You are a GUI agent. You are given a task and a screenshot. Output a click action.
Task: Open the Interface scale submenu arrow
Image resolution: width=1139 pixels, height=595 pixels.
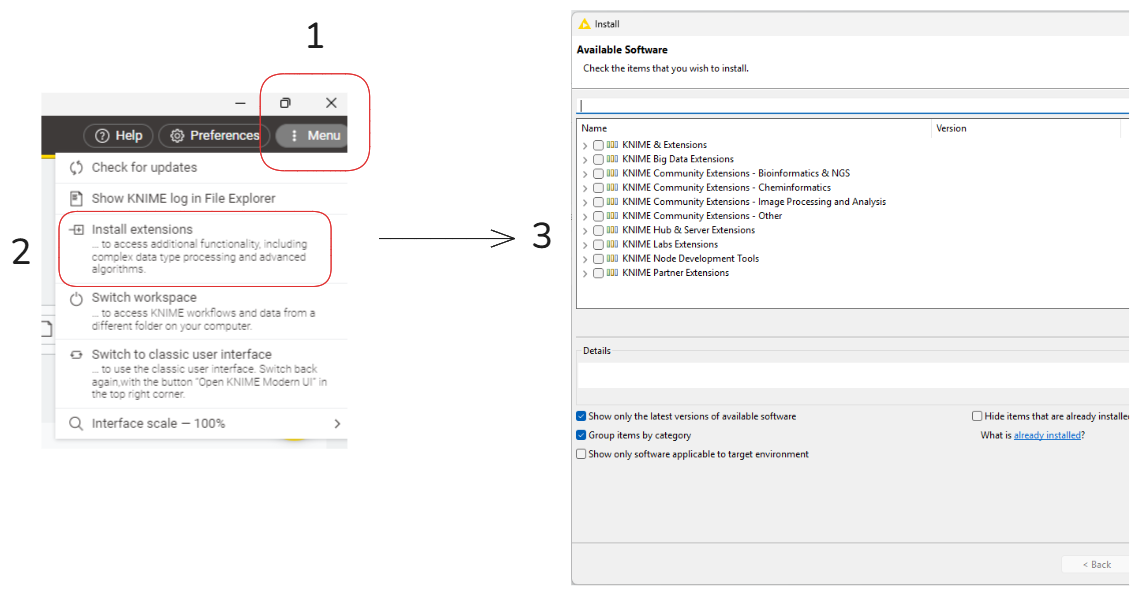coord(337,424)
